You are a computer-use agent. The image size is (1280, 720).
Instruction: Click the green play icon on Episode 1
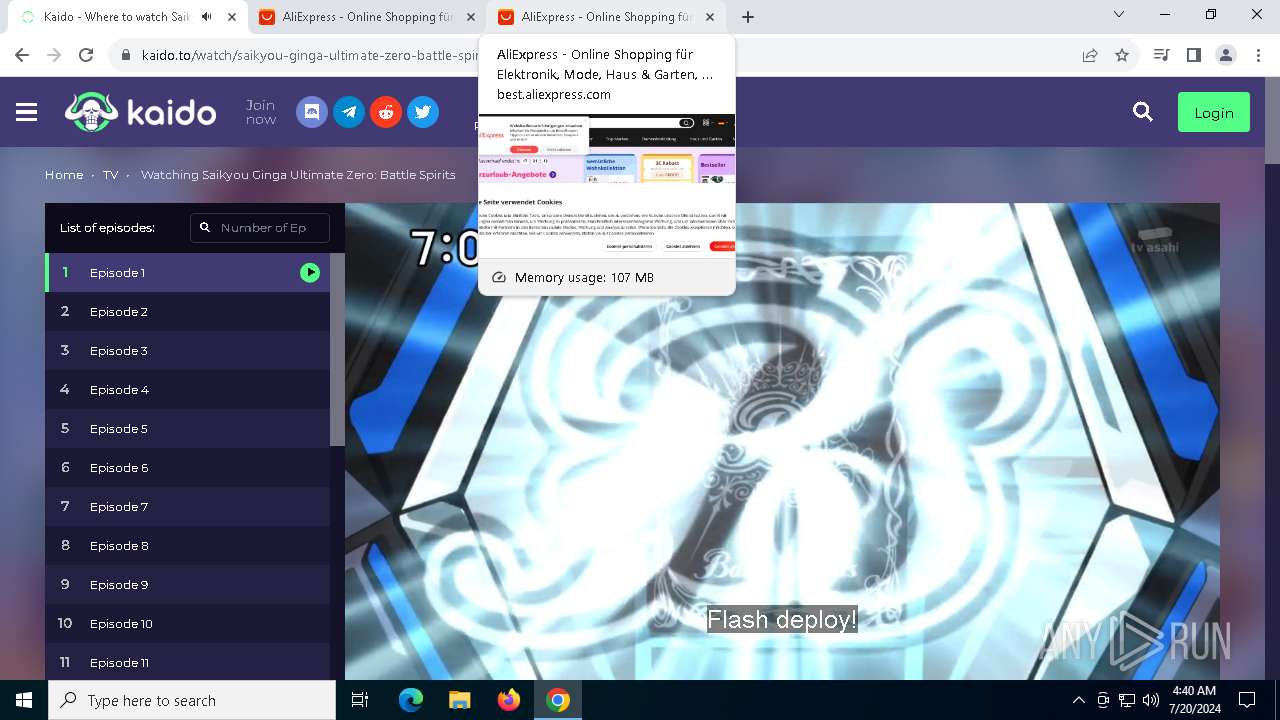[310, 272]
